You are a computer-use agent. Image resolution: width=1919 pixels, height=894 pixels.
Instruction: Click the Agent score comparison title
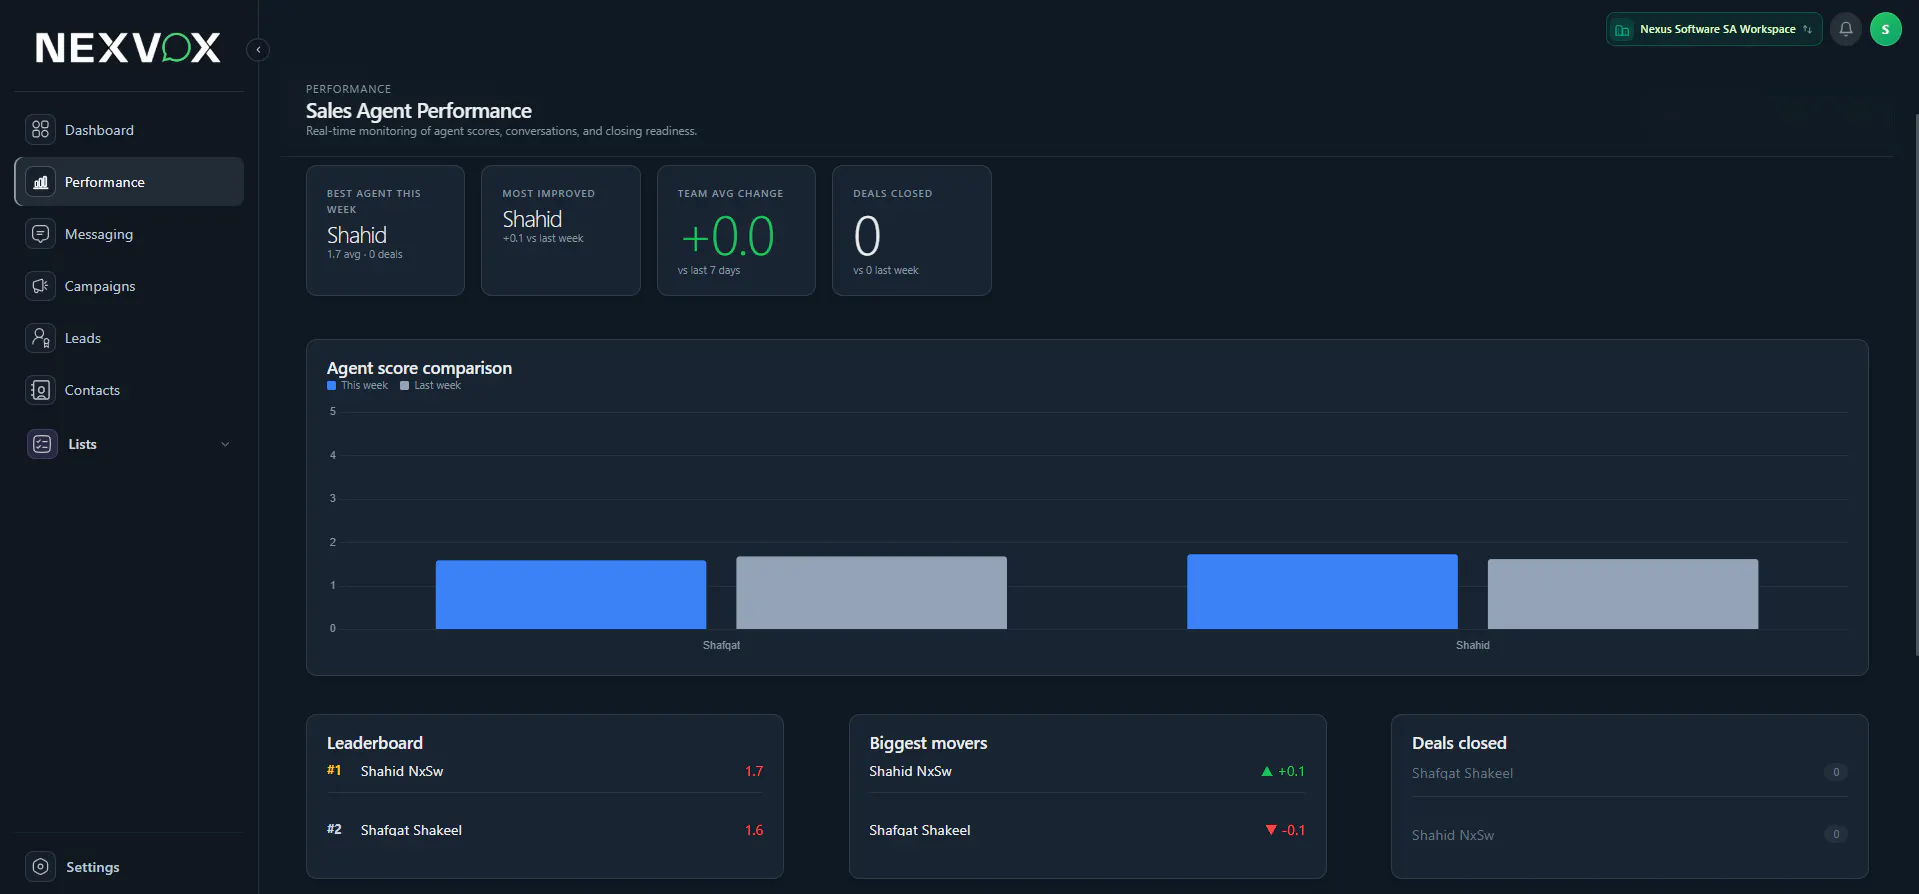pyautogui.click(x=419, y=368)
